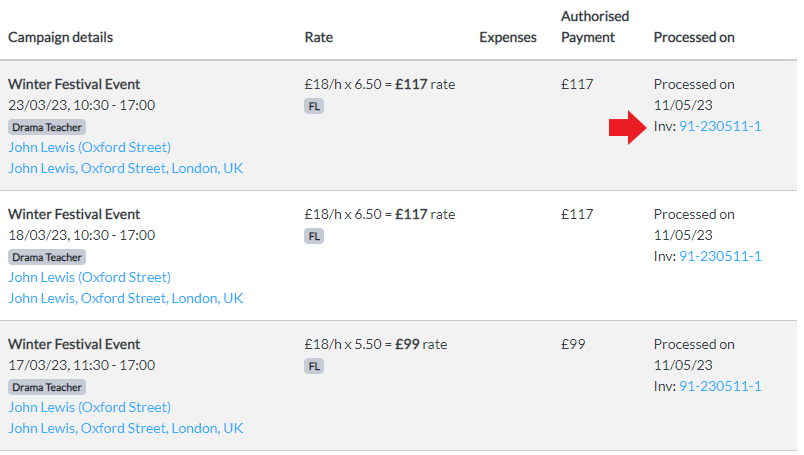Click the Authorised Payment column header
Viewport: 804px width, 455px height.
(x=595, y=27)
